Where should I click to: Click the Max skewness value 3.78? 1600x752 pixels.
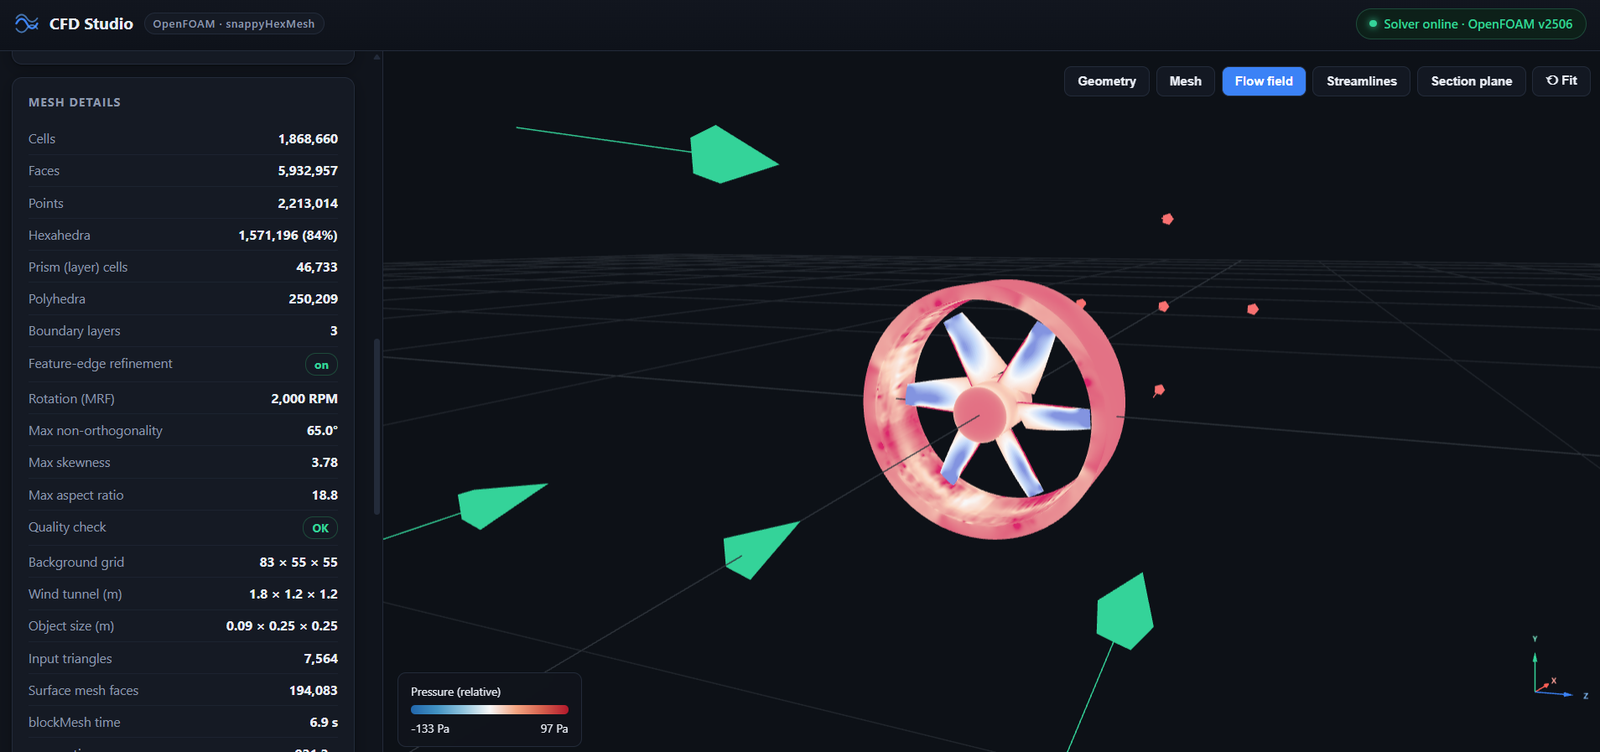325,463
